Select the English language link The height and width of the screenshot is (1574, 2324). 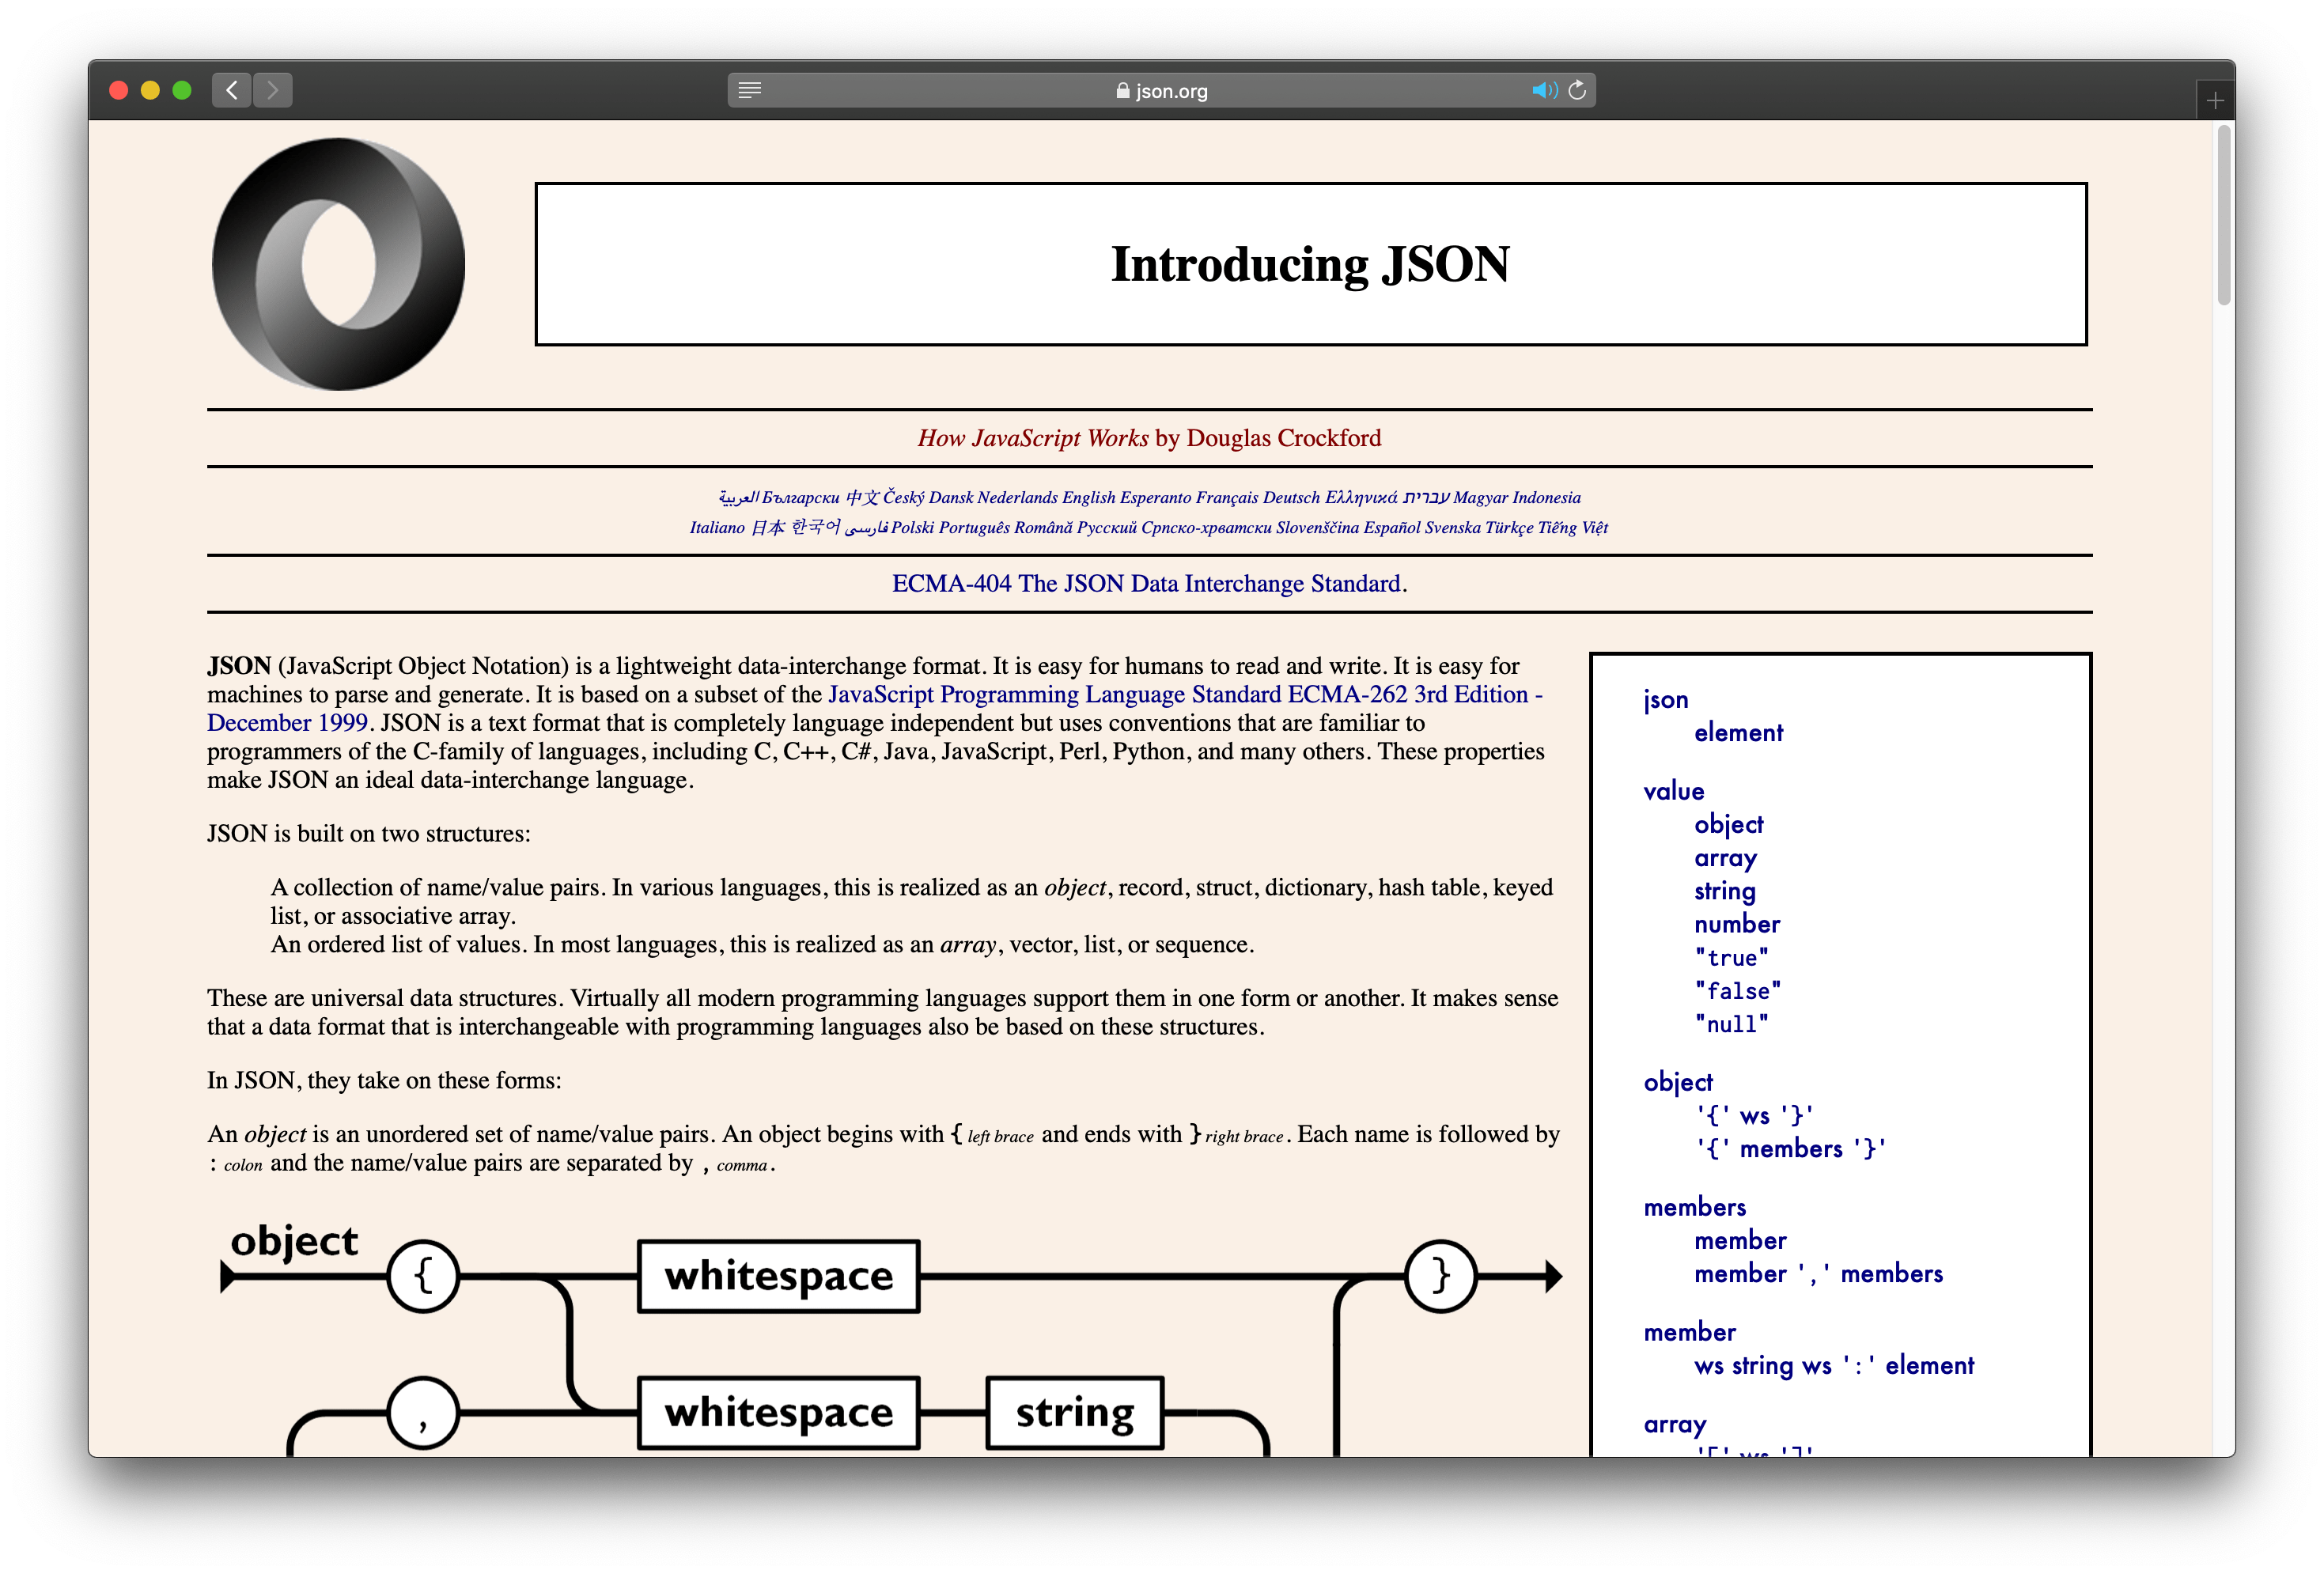coord(1088,498)
